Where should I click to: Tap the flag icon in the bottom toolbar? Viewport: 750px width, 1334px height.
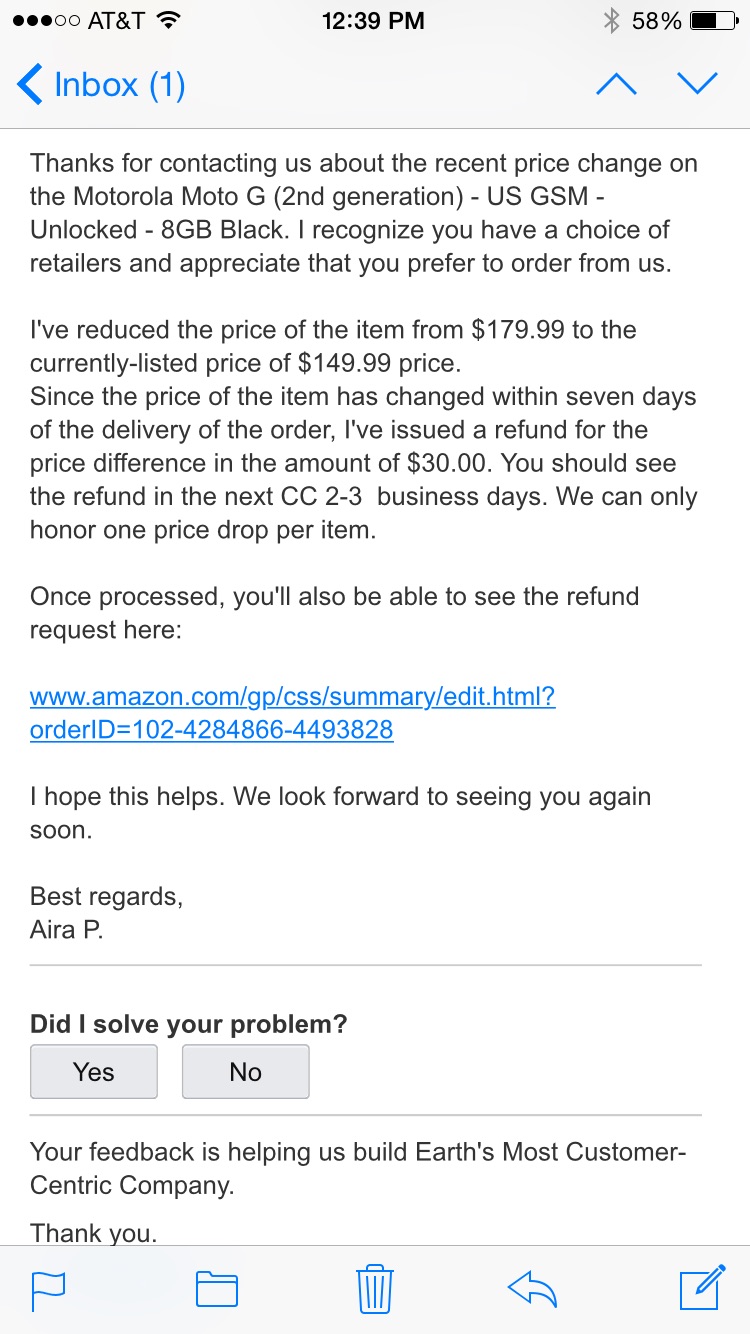point(48,1289)
